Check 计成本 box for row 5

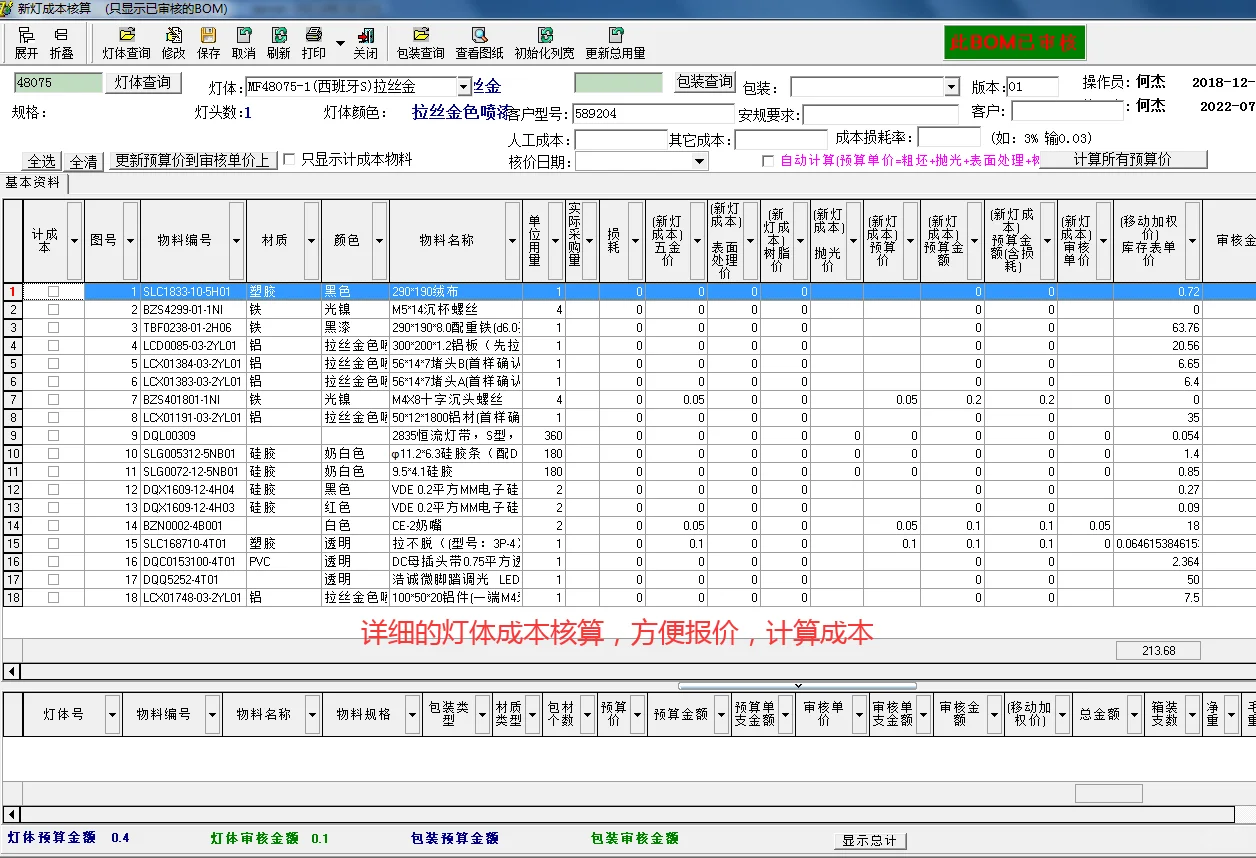pos(53,363)
